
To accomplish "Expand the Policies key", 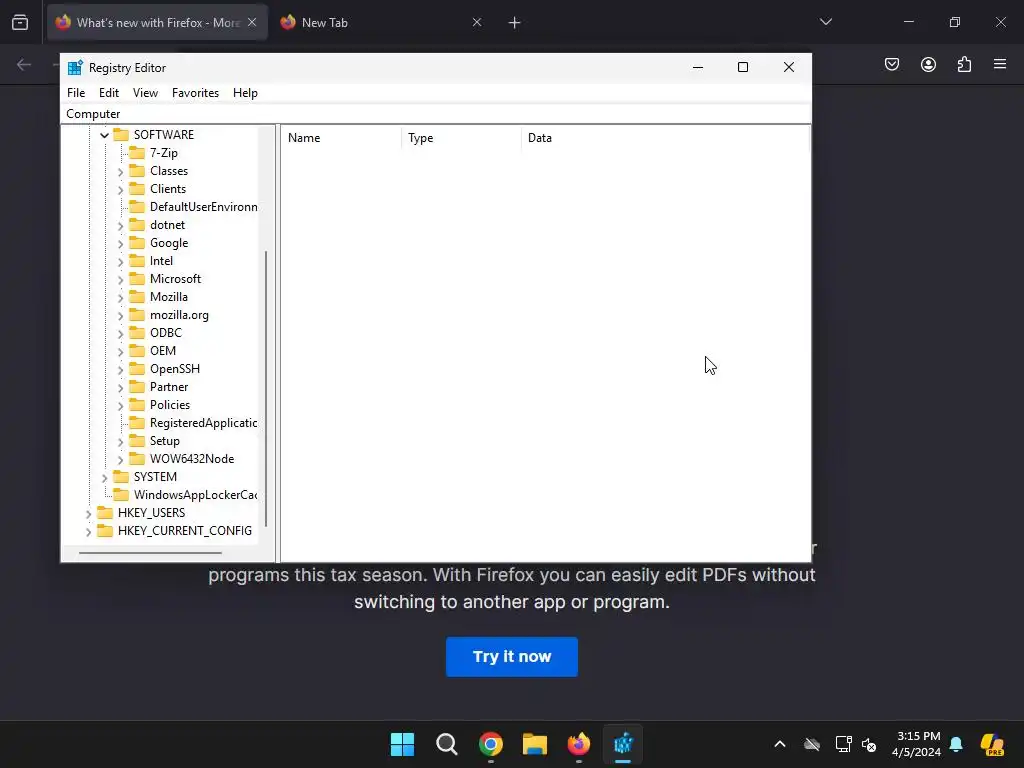I will point(120,406).
